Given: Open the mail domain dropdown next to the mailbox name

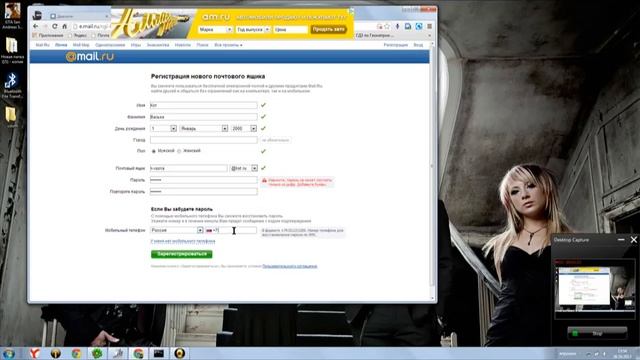Looking at the screenshot, I should click(x=254, y=168).
